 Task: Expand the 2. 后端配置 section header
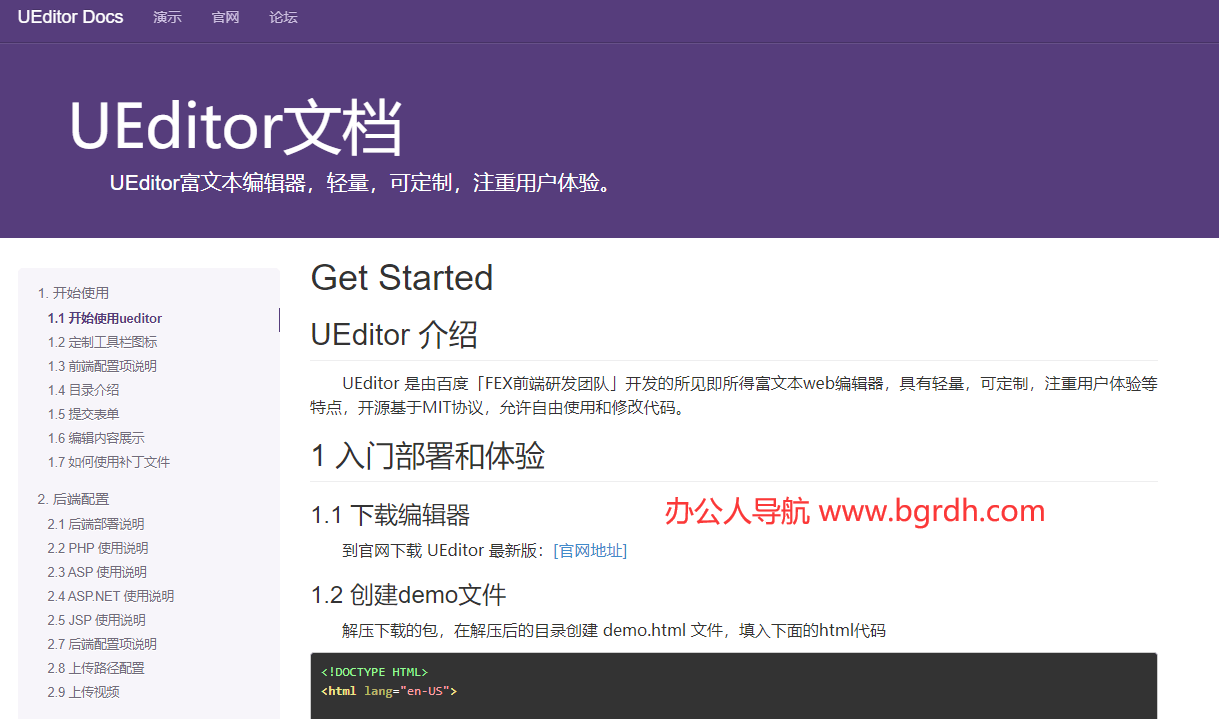(x=74, y=498)
